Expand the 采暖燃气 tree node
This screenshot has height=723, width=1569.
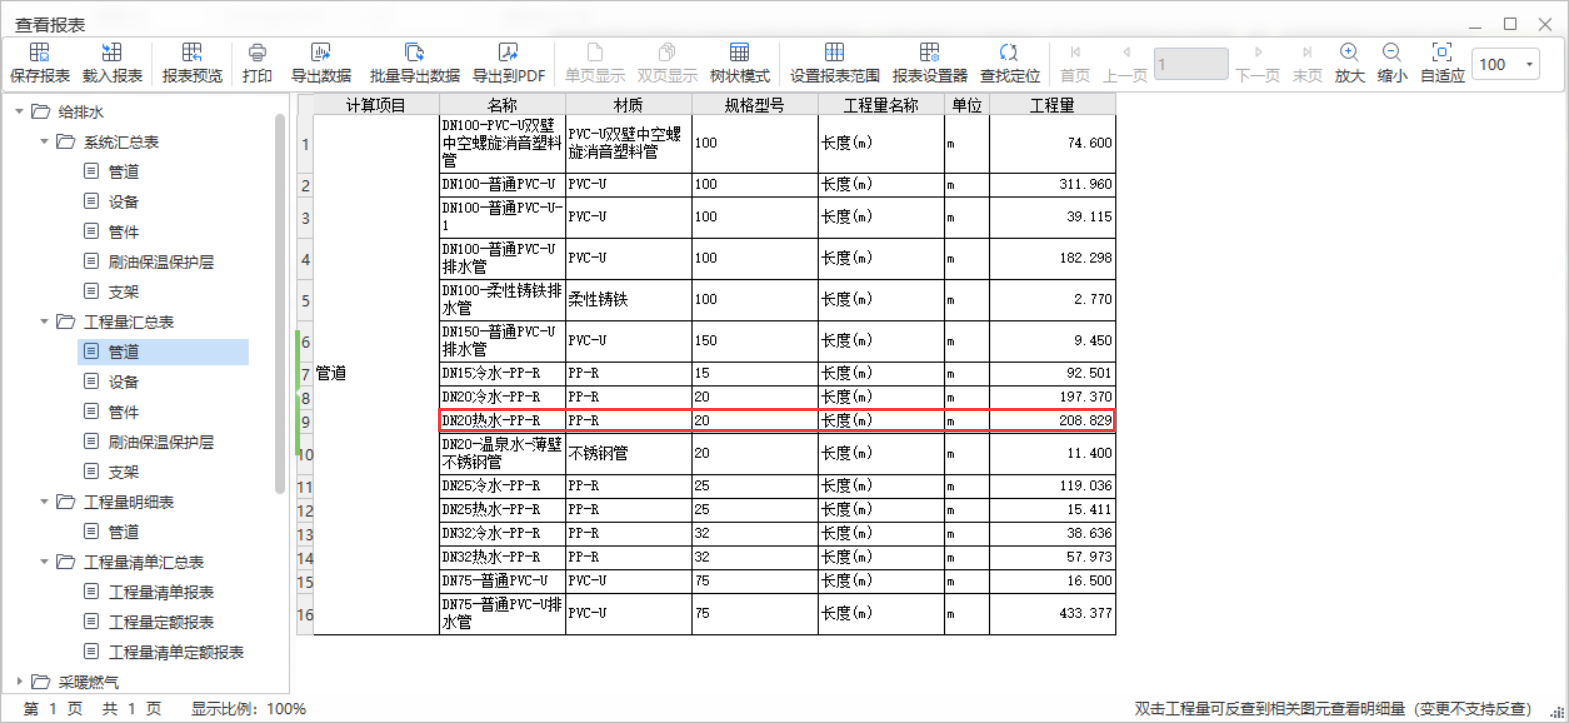coord(19,682)
